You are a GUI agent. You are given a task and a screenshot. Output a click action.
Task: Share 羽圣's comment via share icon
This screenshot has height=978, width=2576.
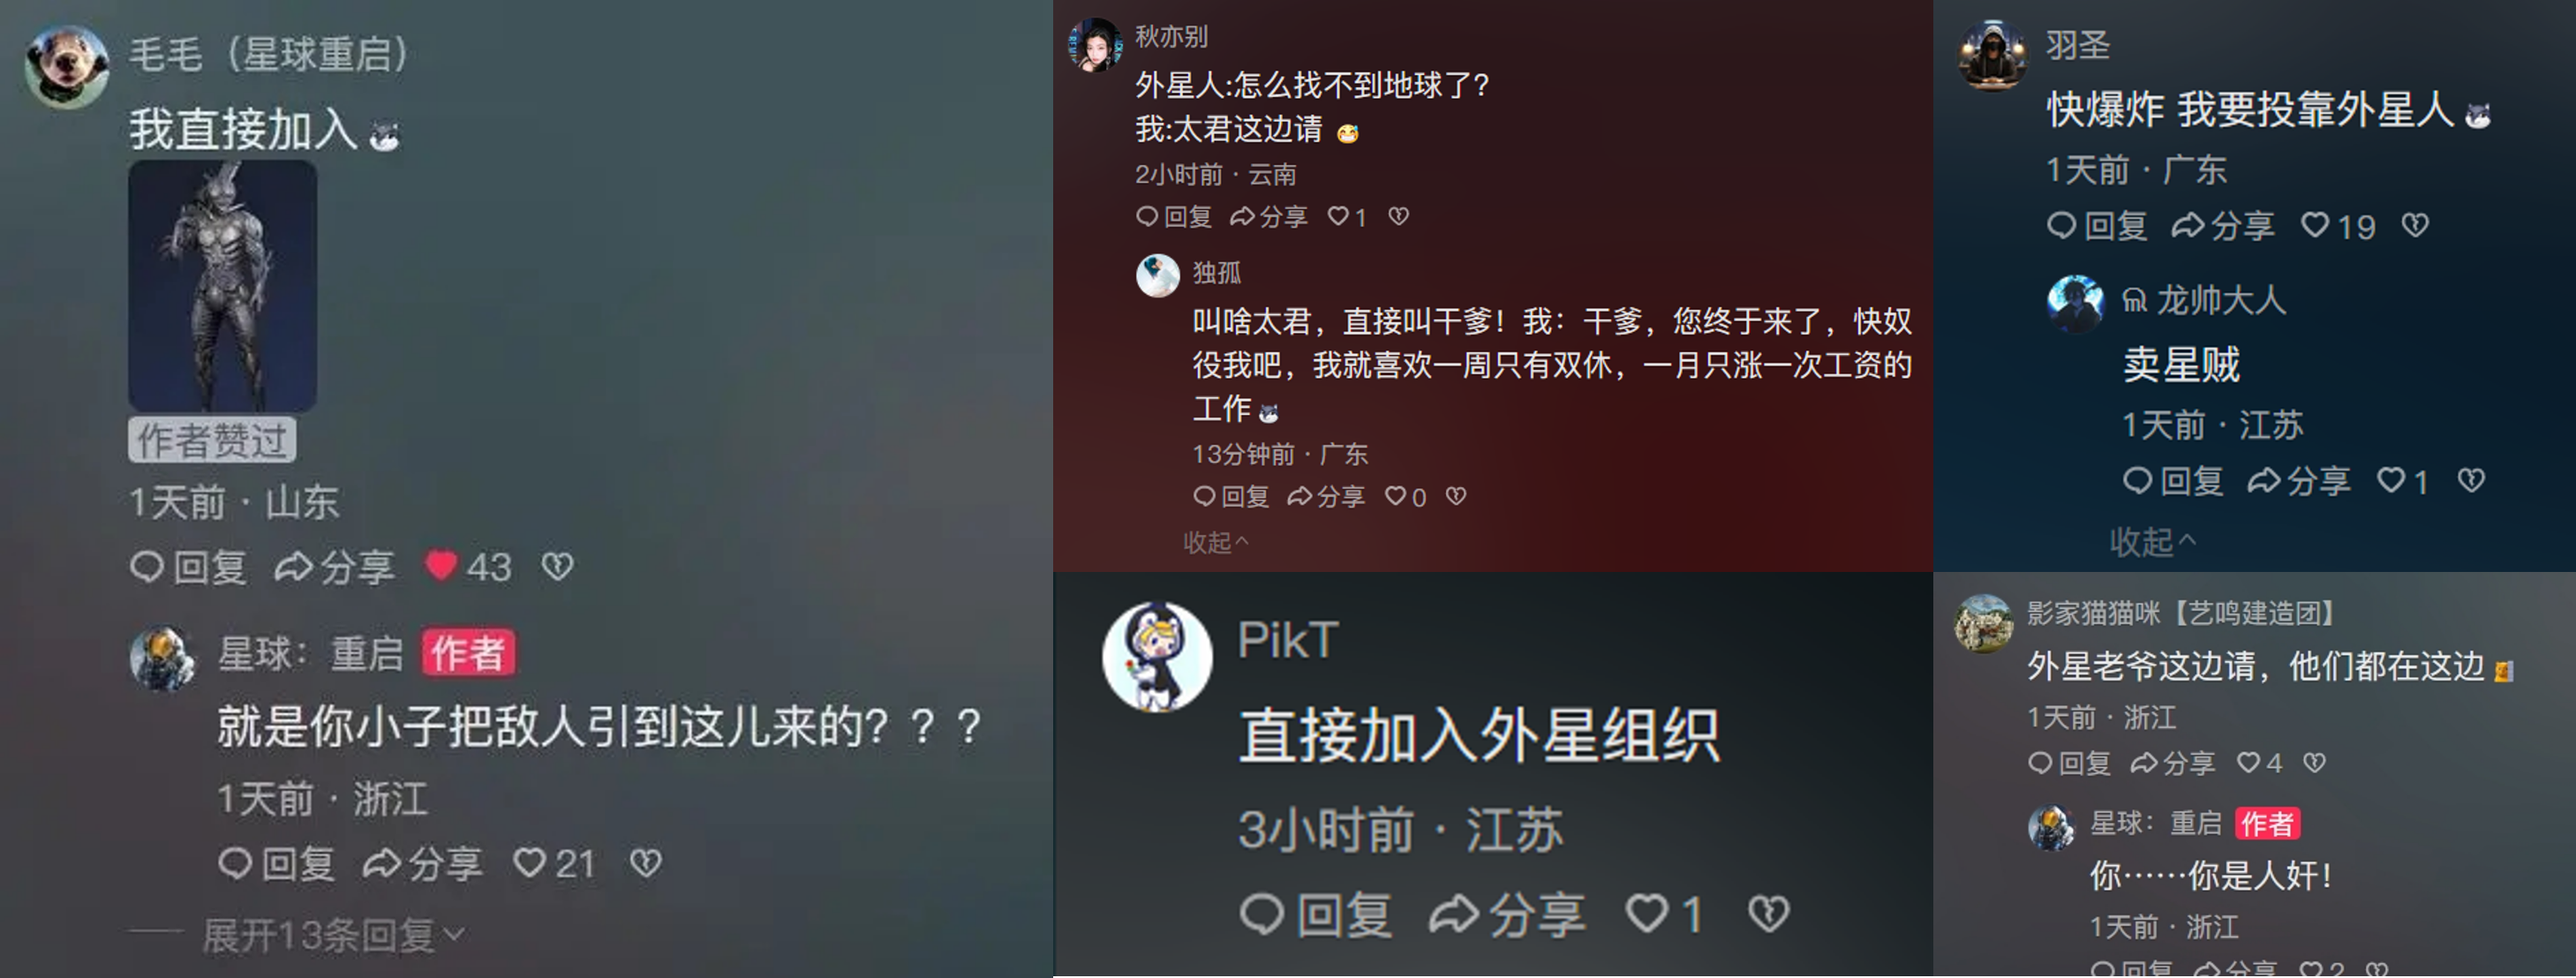(2224, 226)
